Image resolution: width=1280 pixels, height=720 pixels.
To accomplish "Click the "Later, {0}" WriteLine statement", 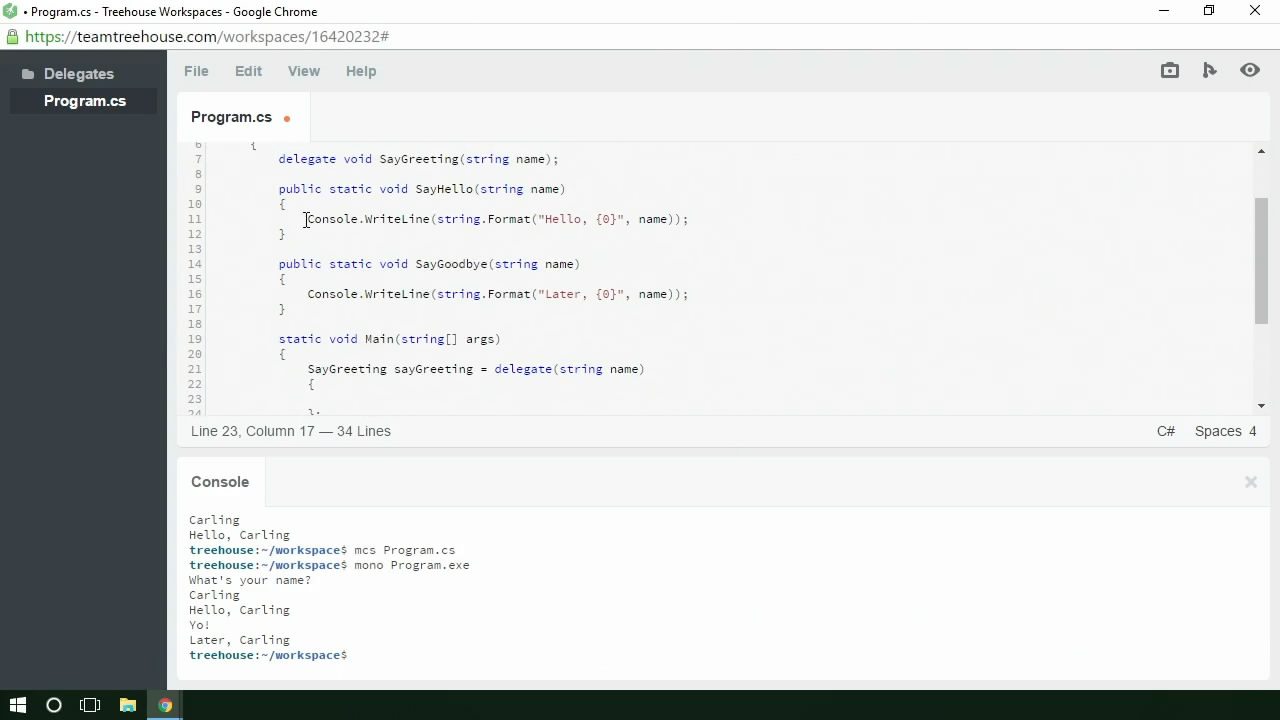I will click(498, 294).
